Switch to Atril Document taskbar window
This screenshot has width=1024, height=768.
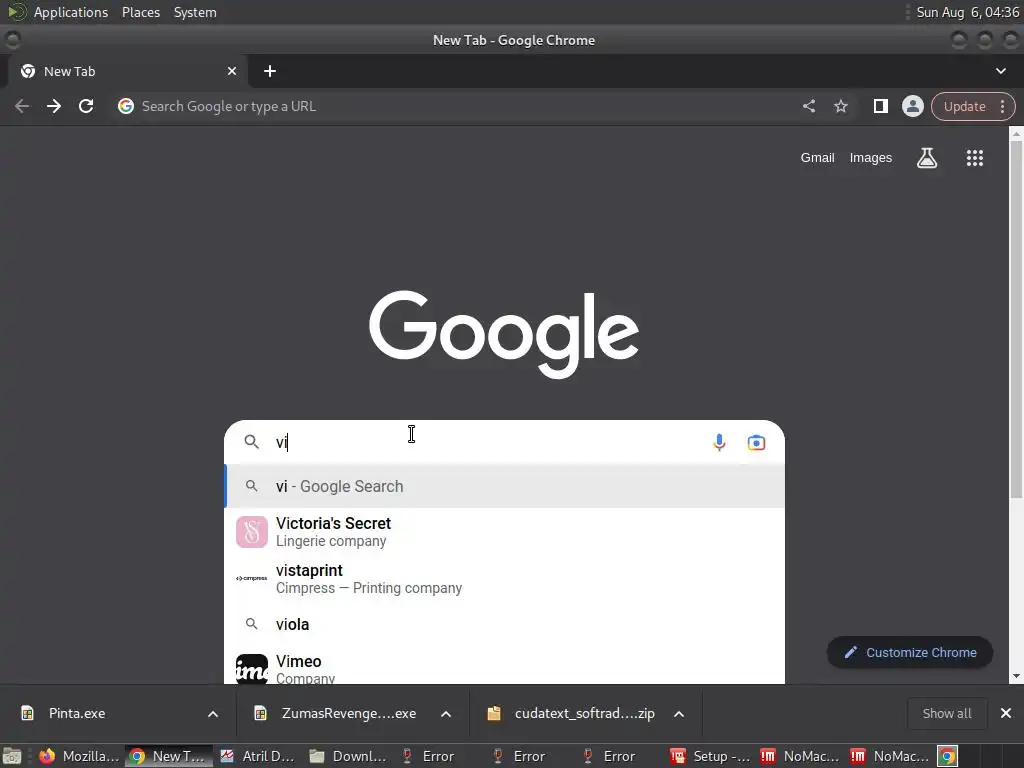point(259,756)
